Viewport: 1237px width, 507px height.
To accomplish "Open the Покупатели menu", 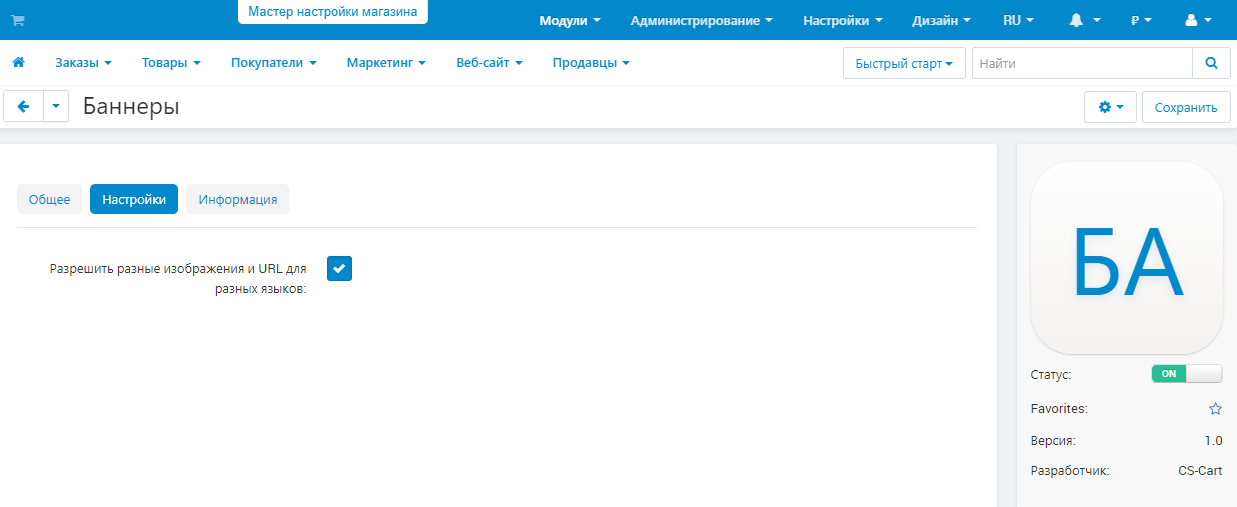I will (x=273, y=63).
